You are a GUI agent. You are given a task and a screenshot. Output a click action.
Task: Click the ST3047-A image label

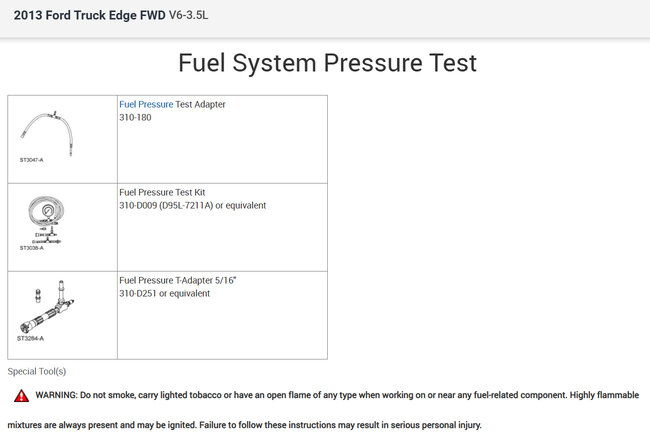pos(31,160)
